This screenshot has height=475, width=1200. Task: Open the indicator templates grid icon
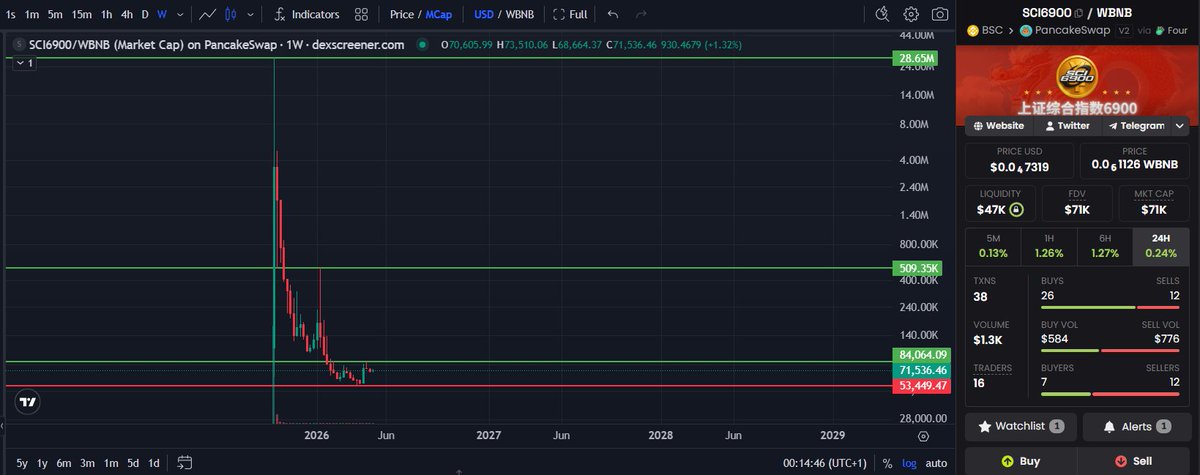[360, 14]
